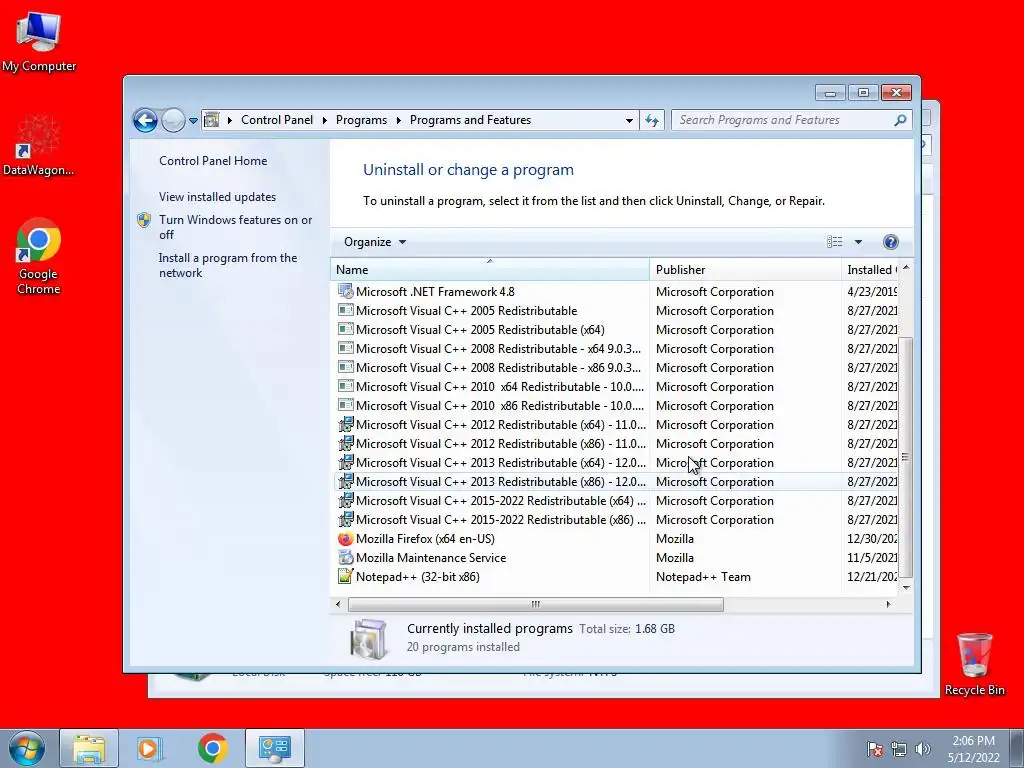This screenshot has width=1024, height=768.
Task: Click the vertical scrollbar thumb
Action: pyautogui.click(x=905, y=457)
